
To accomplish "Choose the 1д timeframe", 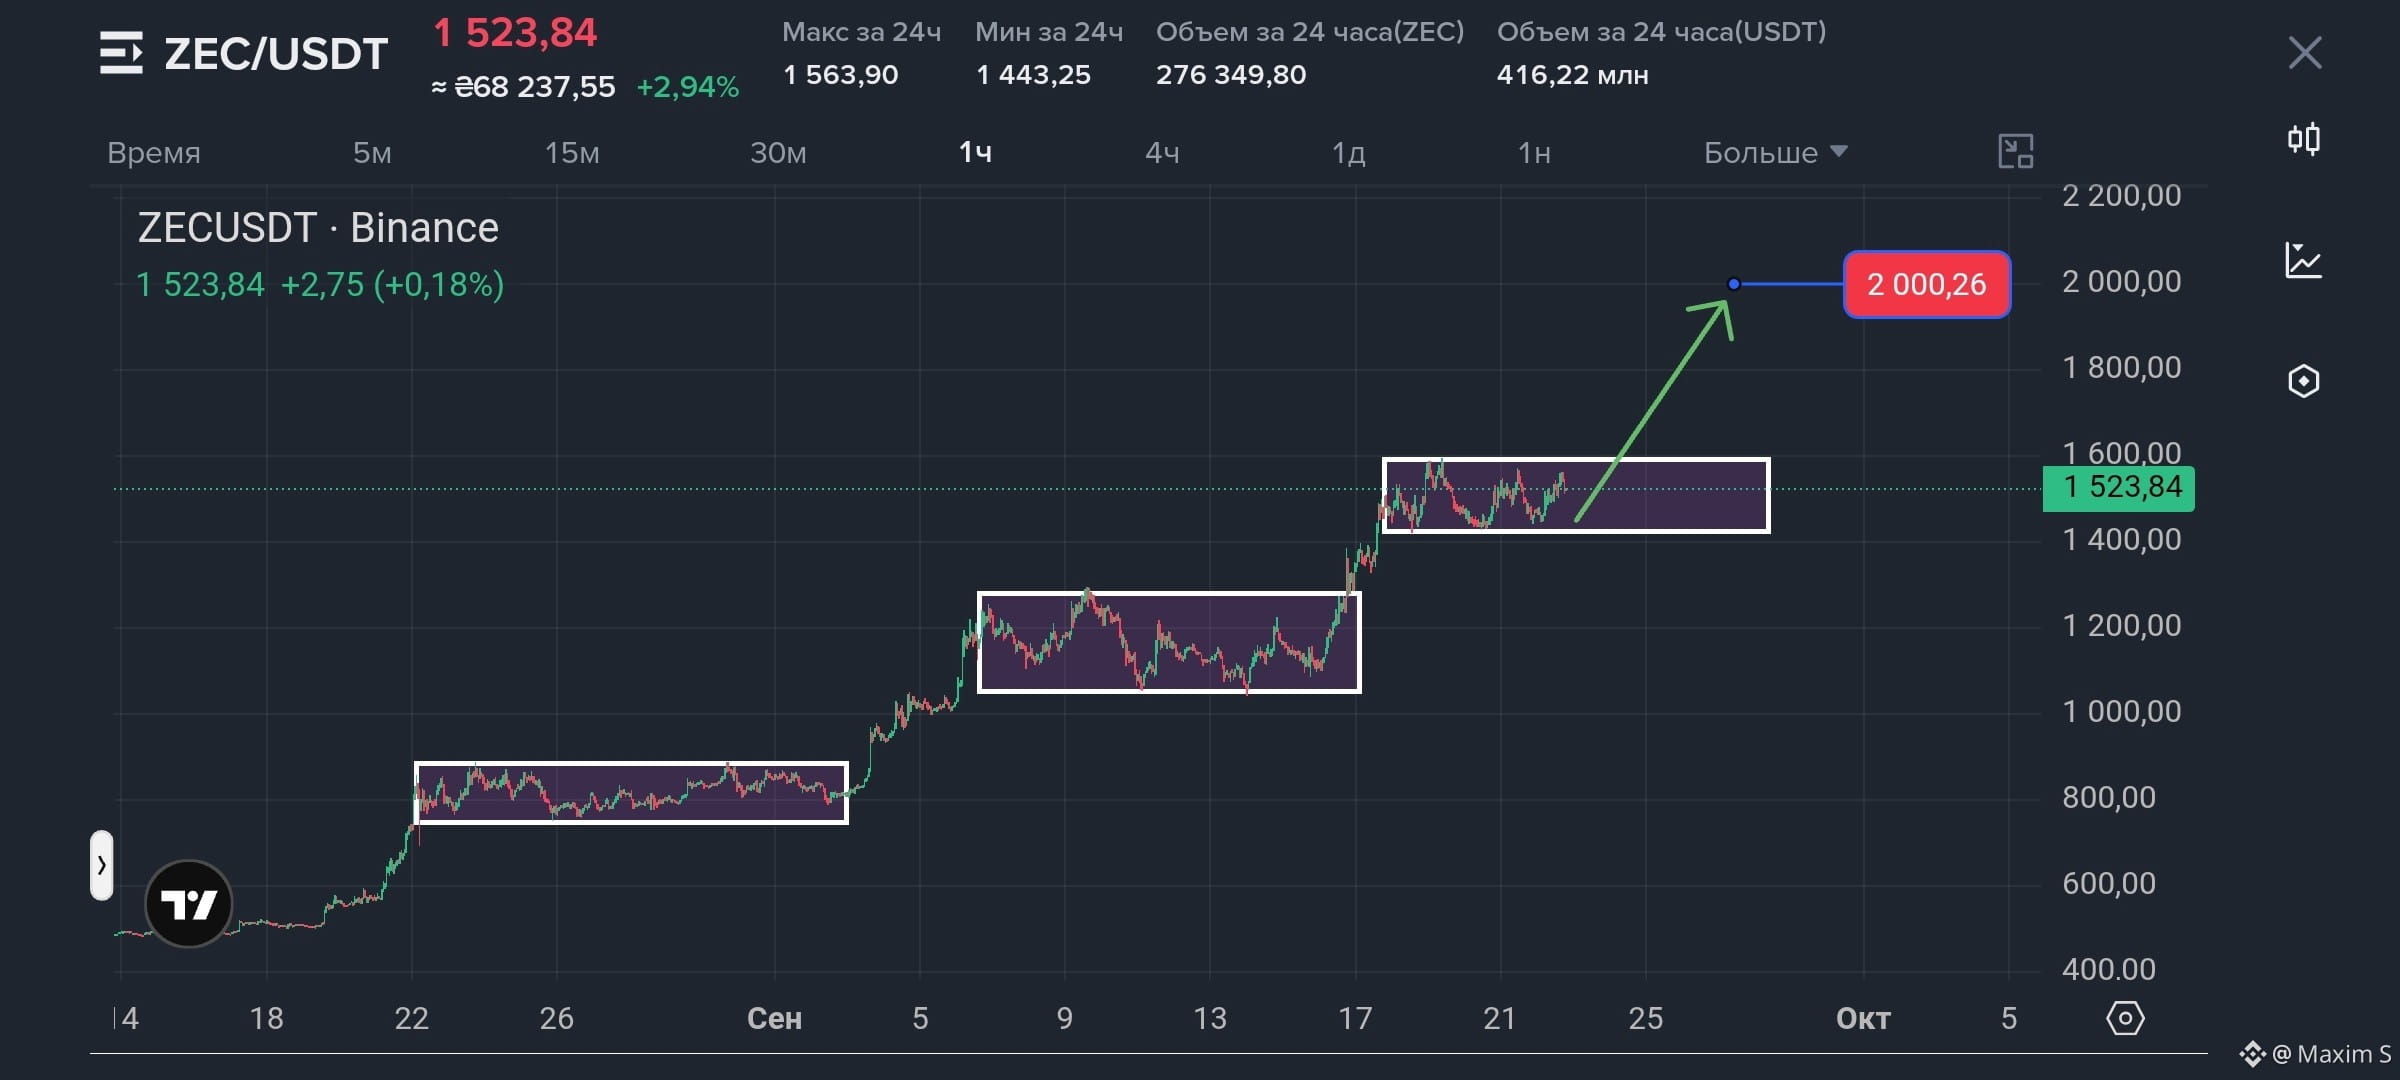I will (x=1348, y=153).
